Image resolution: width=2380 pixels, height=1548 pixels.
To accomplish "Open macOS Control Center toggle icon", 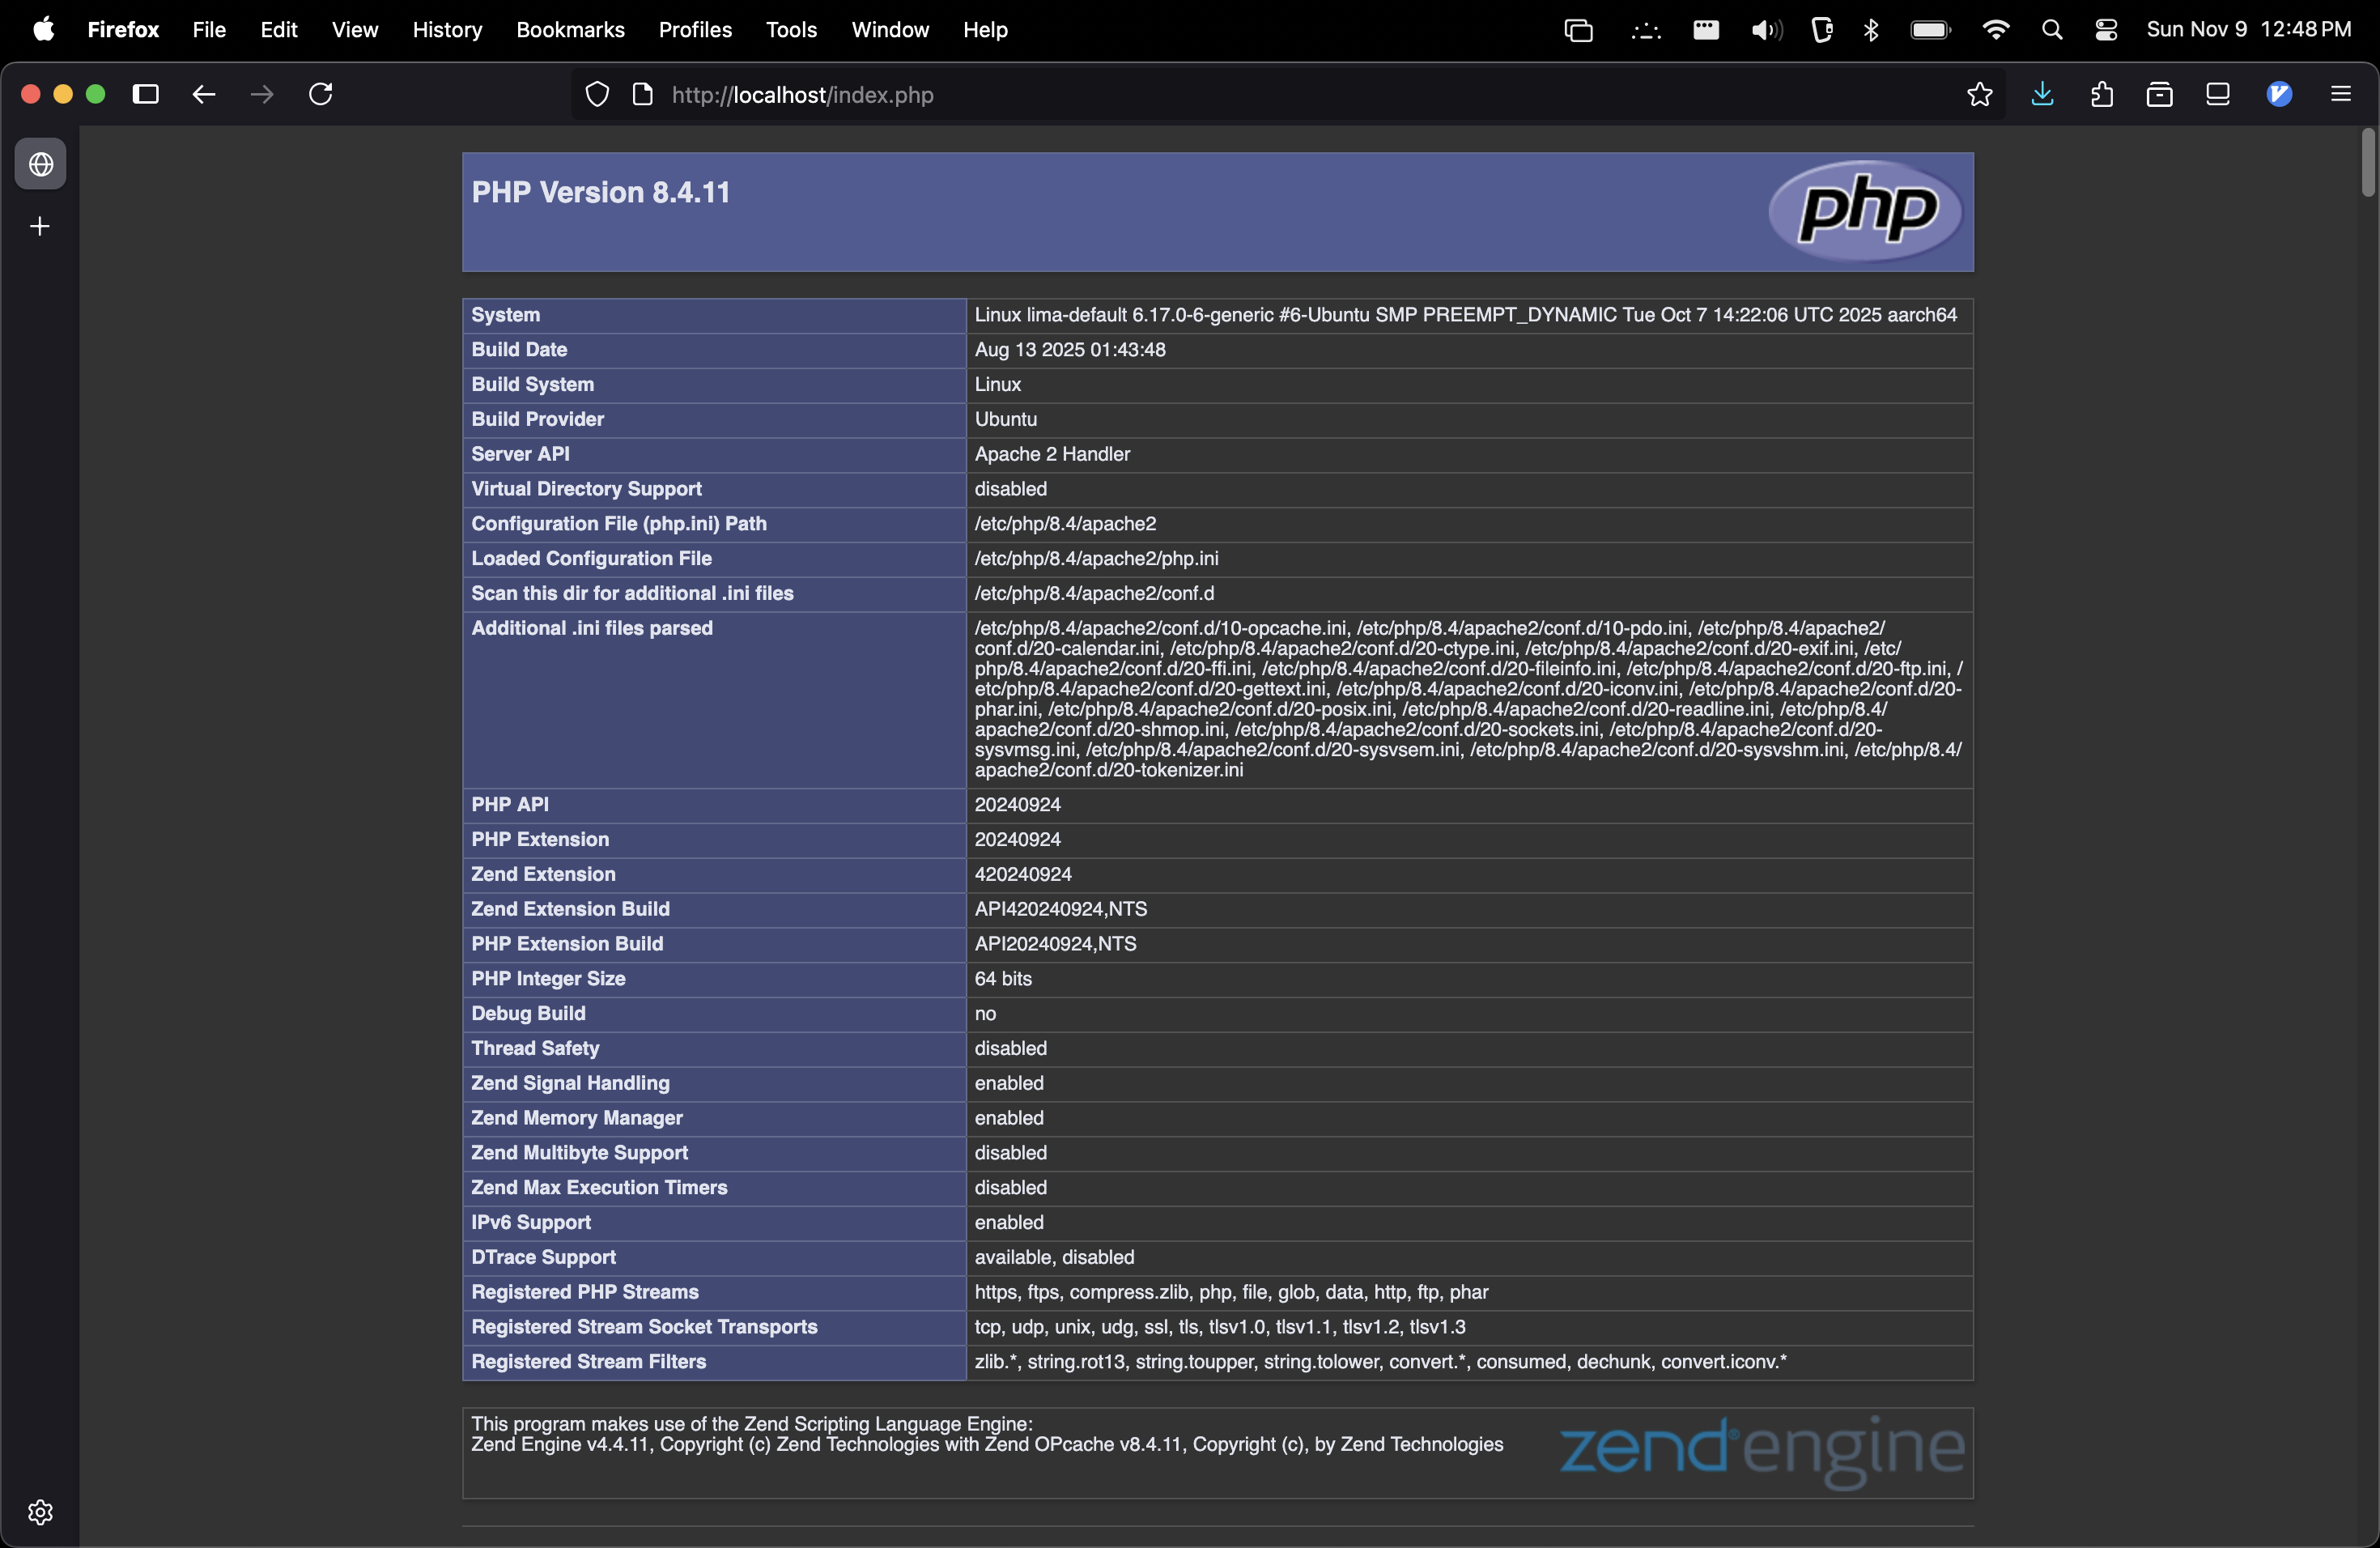I will [x=2106, y=30].
